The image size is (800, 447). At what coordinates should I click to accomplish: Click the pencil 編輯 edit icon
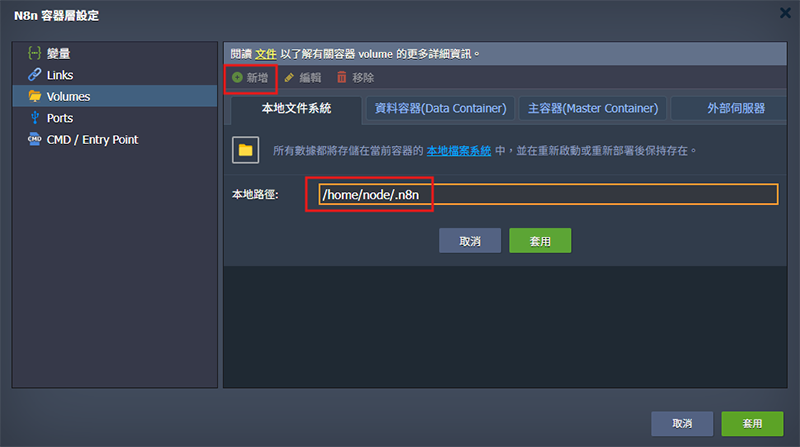coord(289,78)
